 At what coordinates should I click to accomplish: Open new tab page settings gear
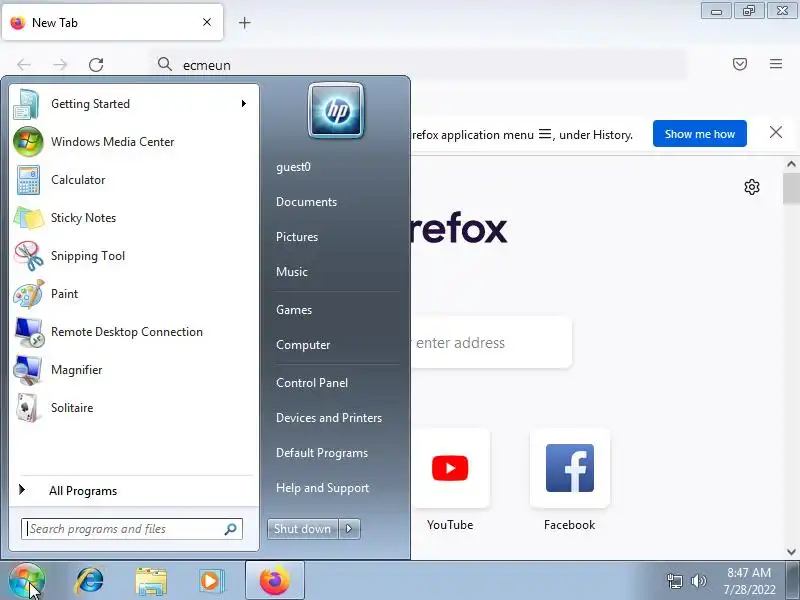tap(752, 187)
